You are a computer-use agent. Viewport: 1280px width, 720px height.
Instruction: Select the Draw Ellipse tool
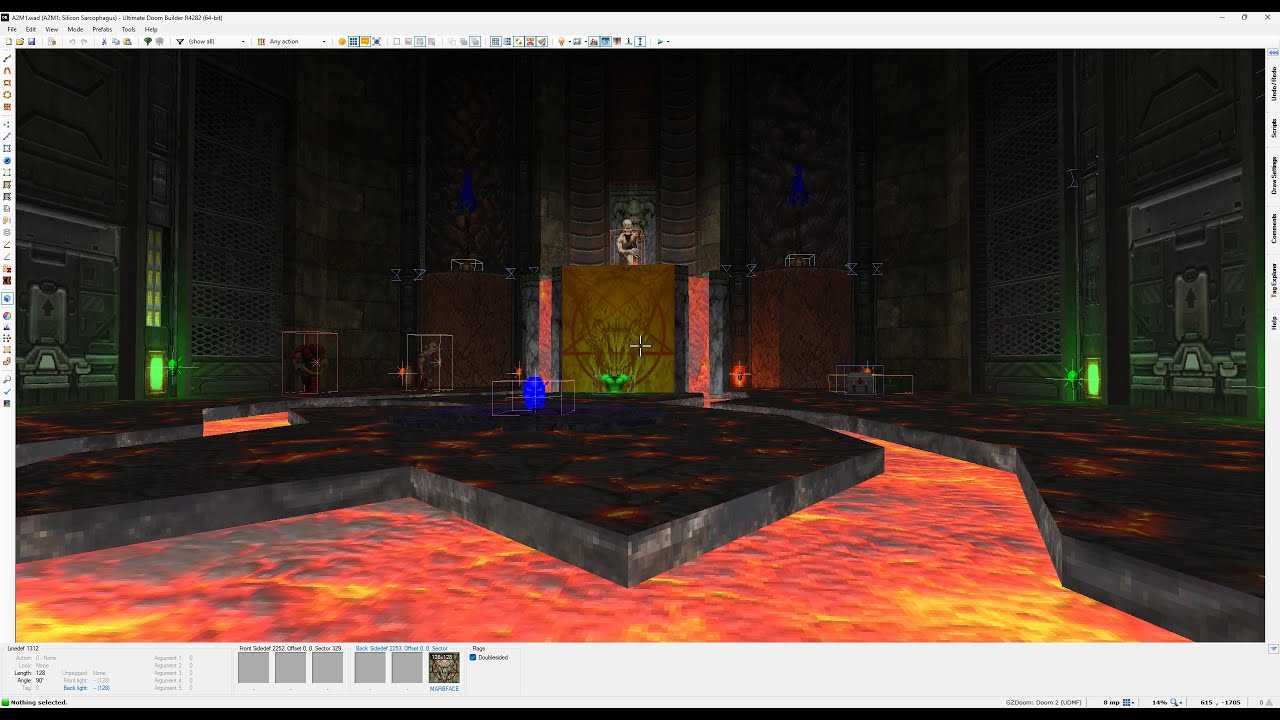point(8,94)
